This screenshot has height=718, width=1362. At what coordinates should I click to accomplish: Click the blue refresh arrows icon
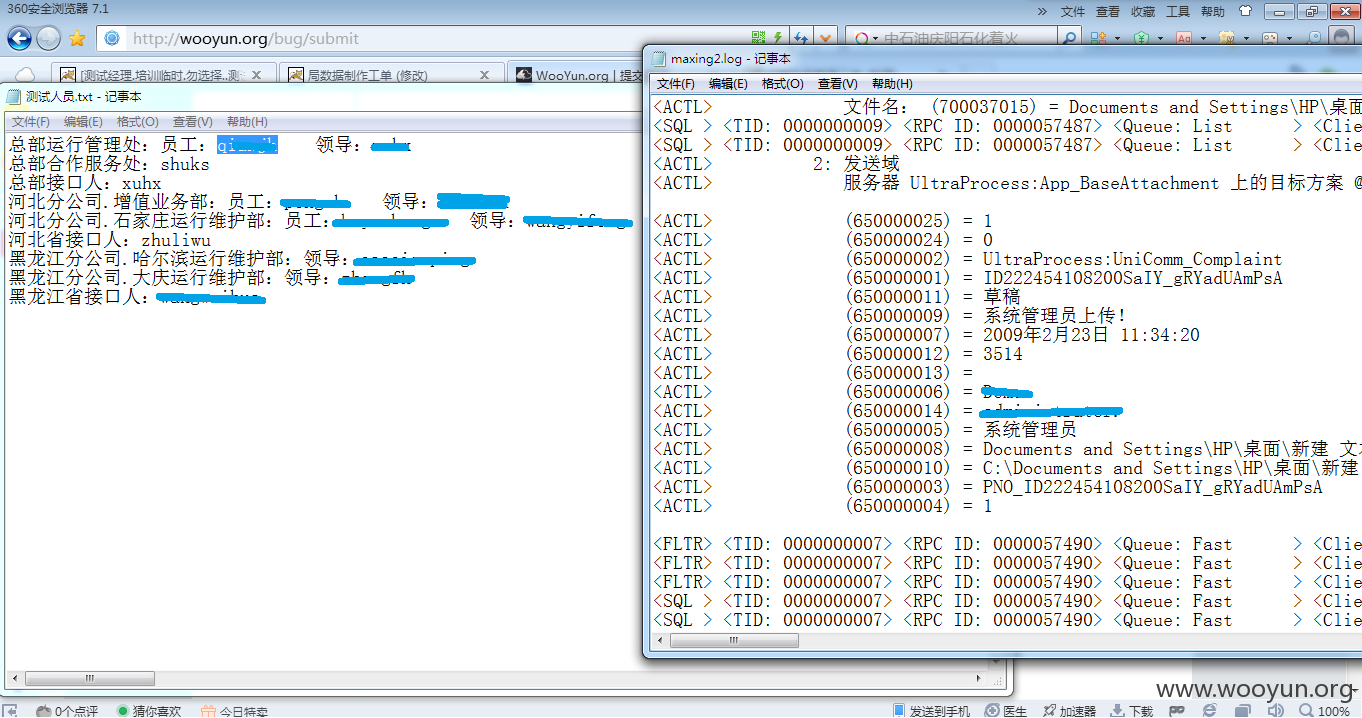click(x=801, y=39)
